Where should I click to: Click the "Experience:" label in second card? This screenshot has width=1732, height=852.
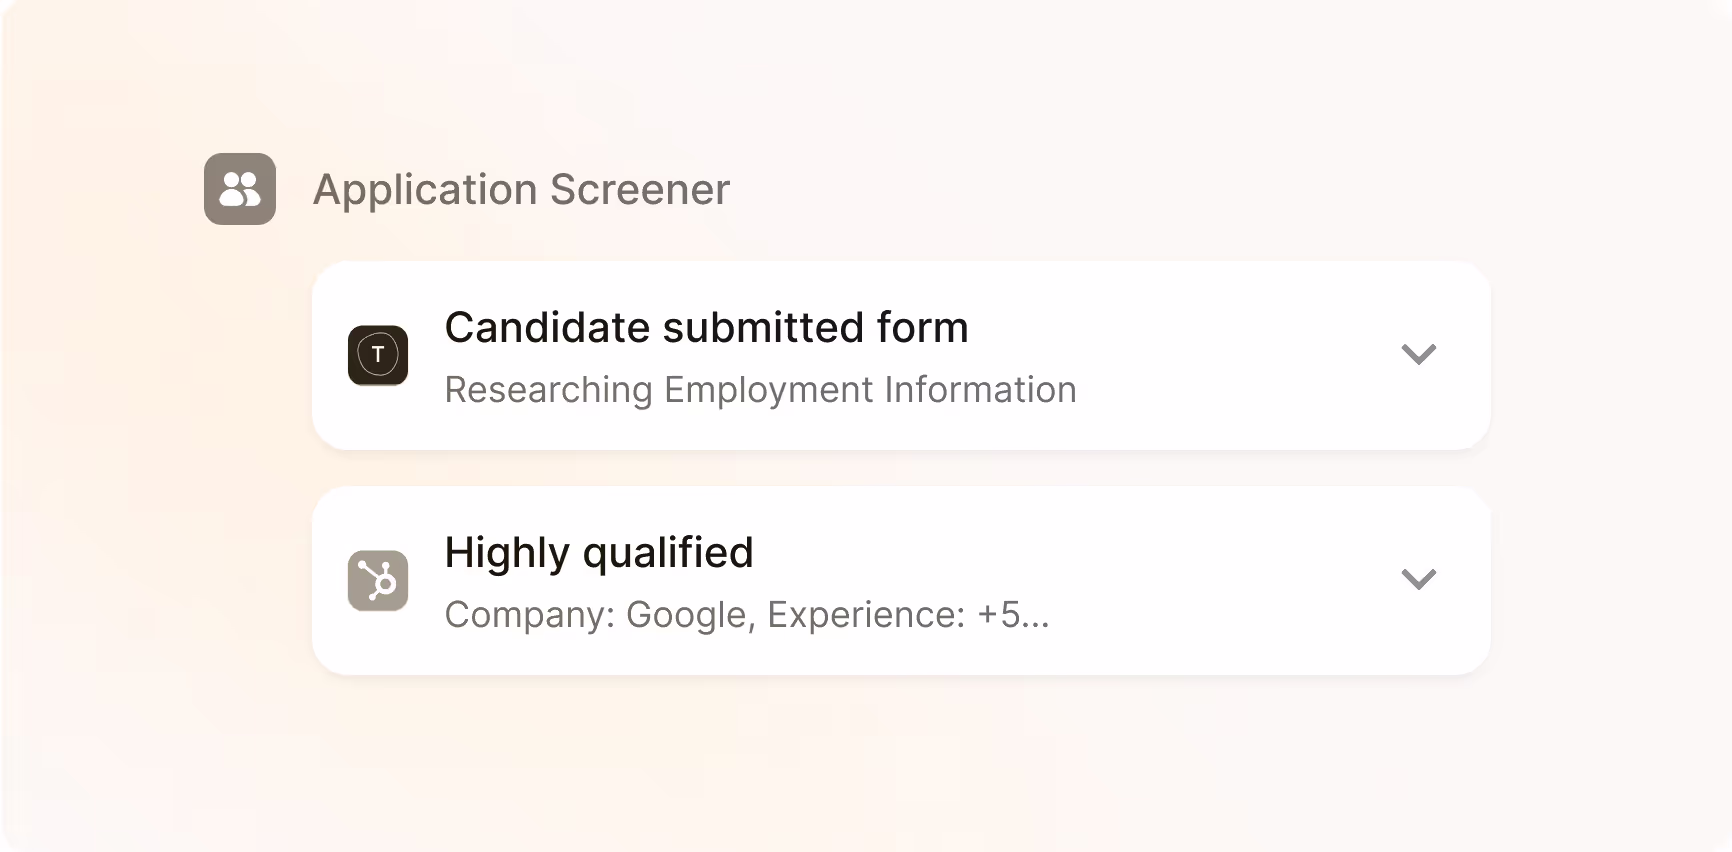pyautogui.click(x=866, y=615)
